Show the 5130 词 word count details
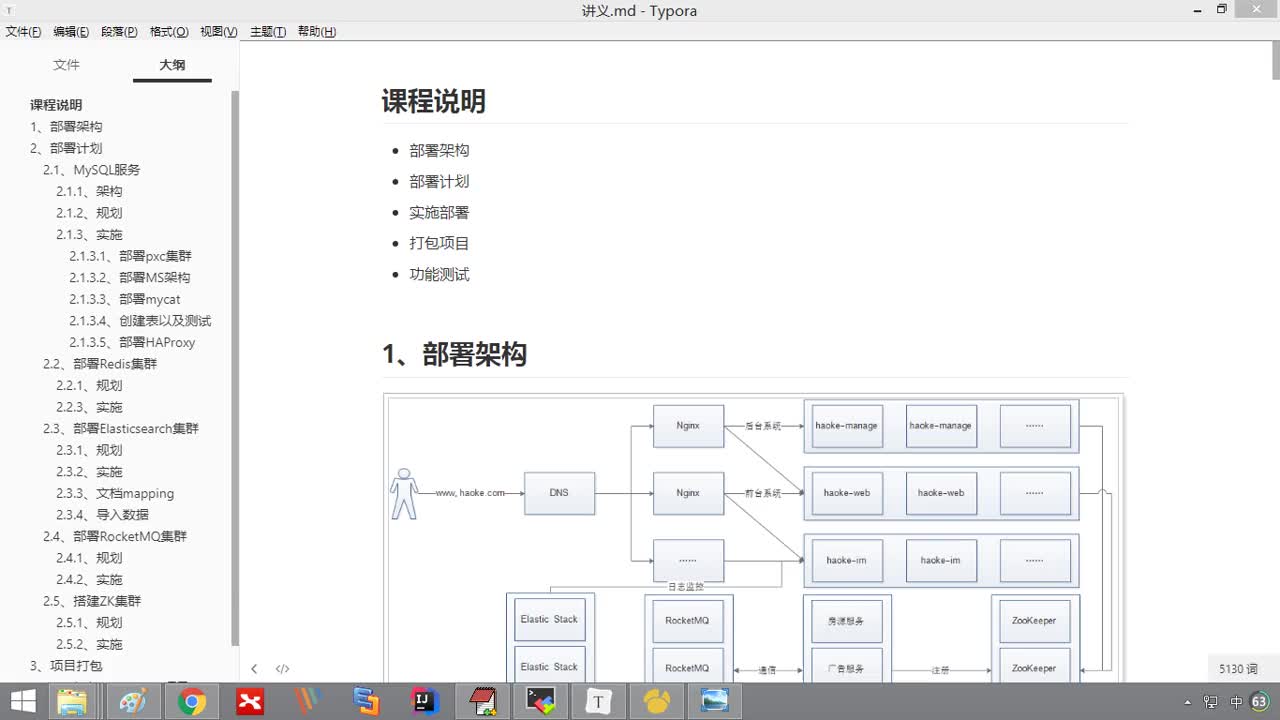This screenshot has height=720, width=1280. 1238,669
